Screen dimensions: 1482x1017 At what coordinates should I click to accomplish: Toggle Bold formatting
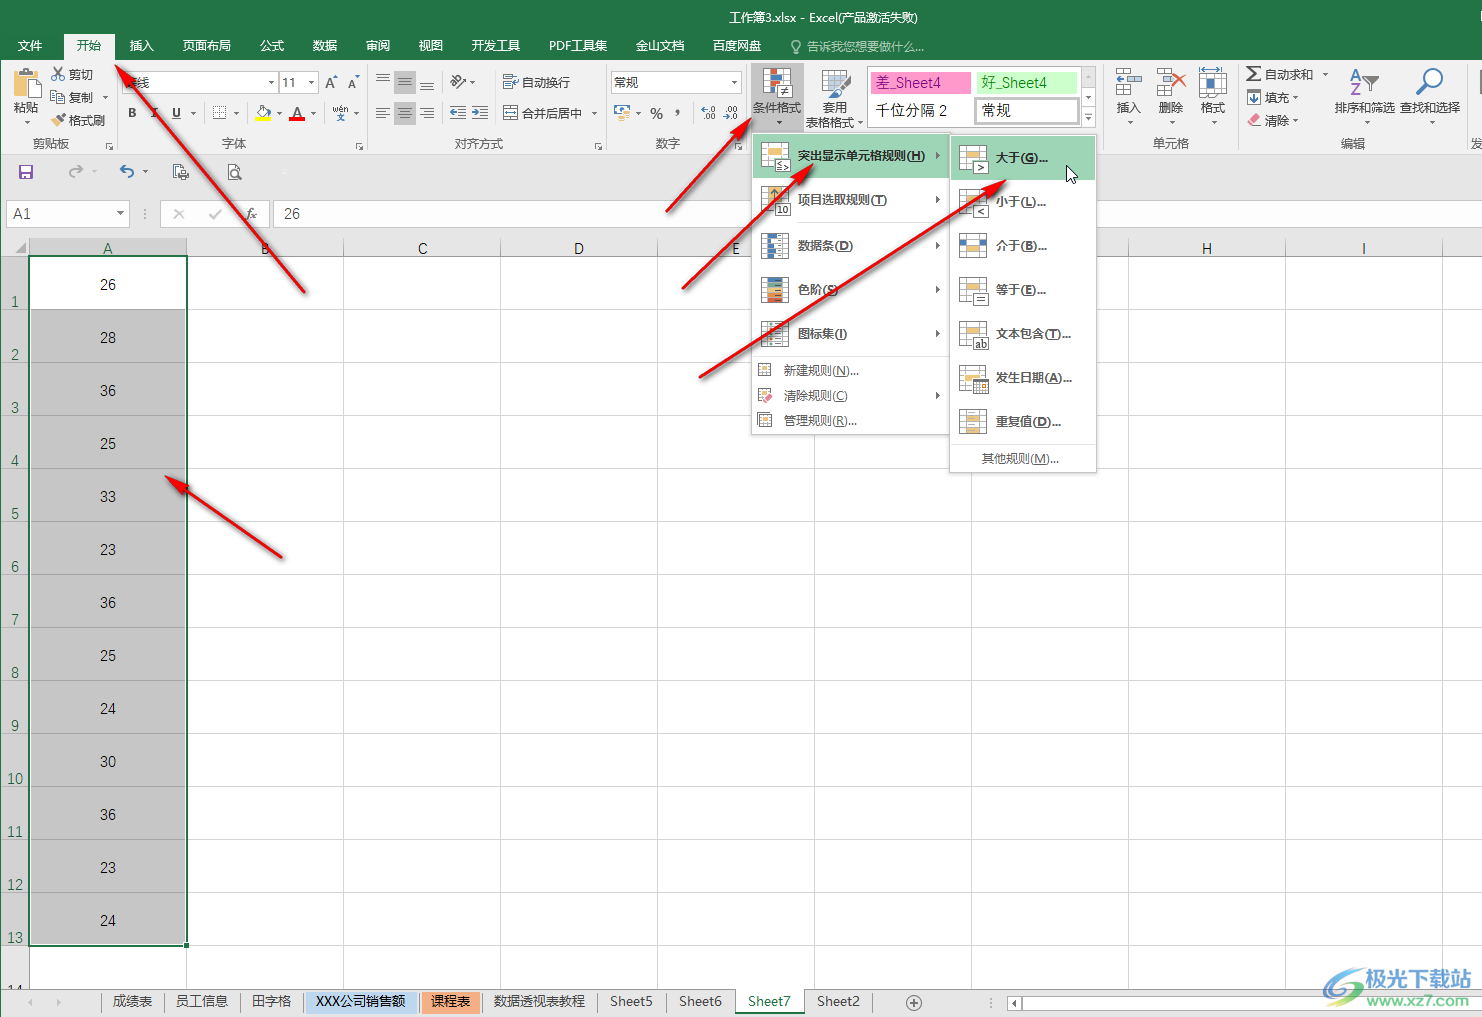click(x=132, y=113)
